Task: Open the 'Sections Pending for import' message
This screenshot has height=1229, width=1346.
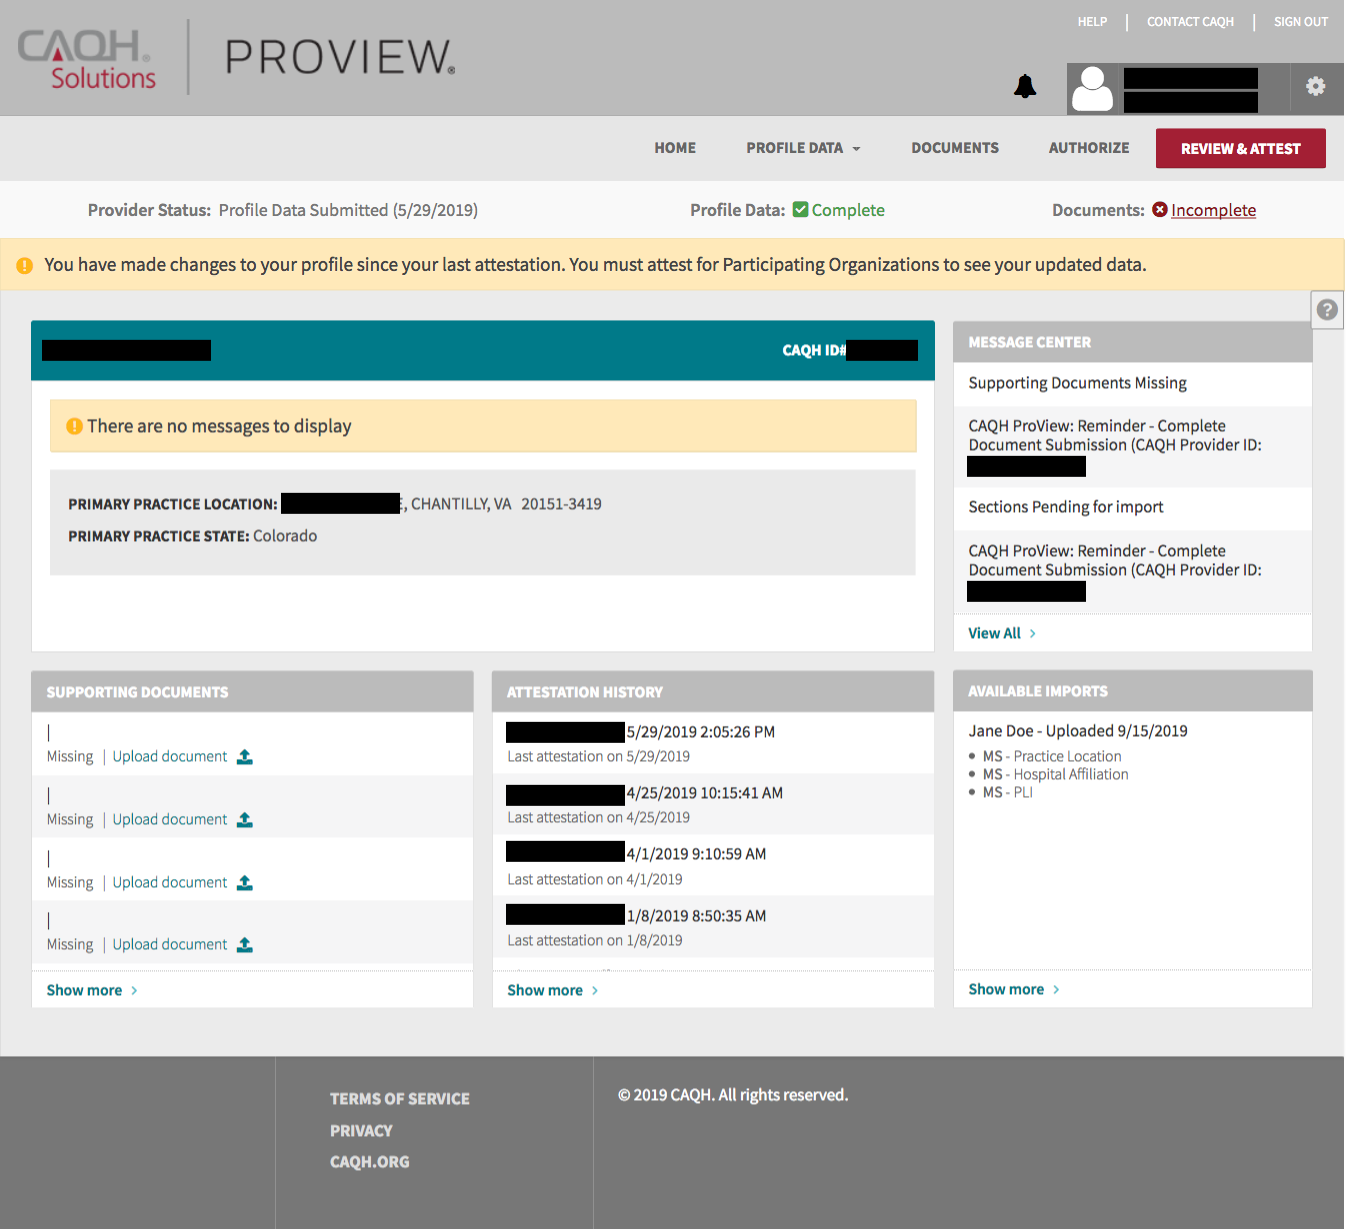Action: 1066,507
